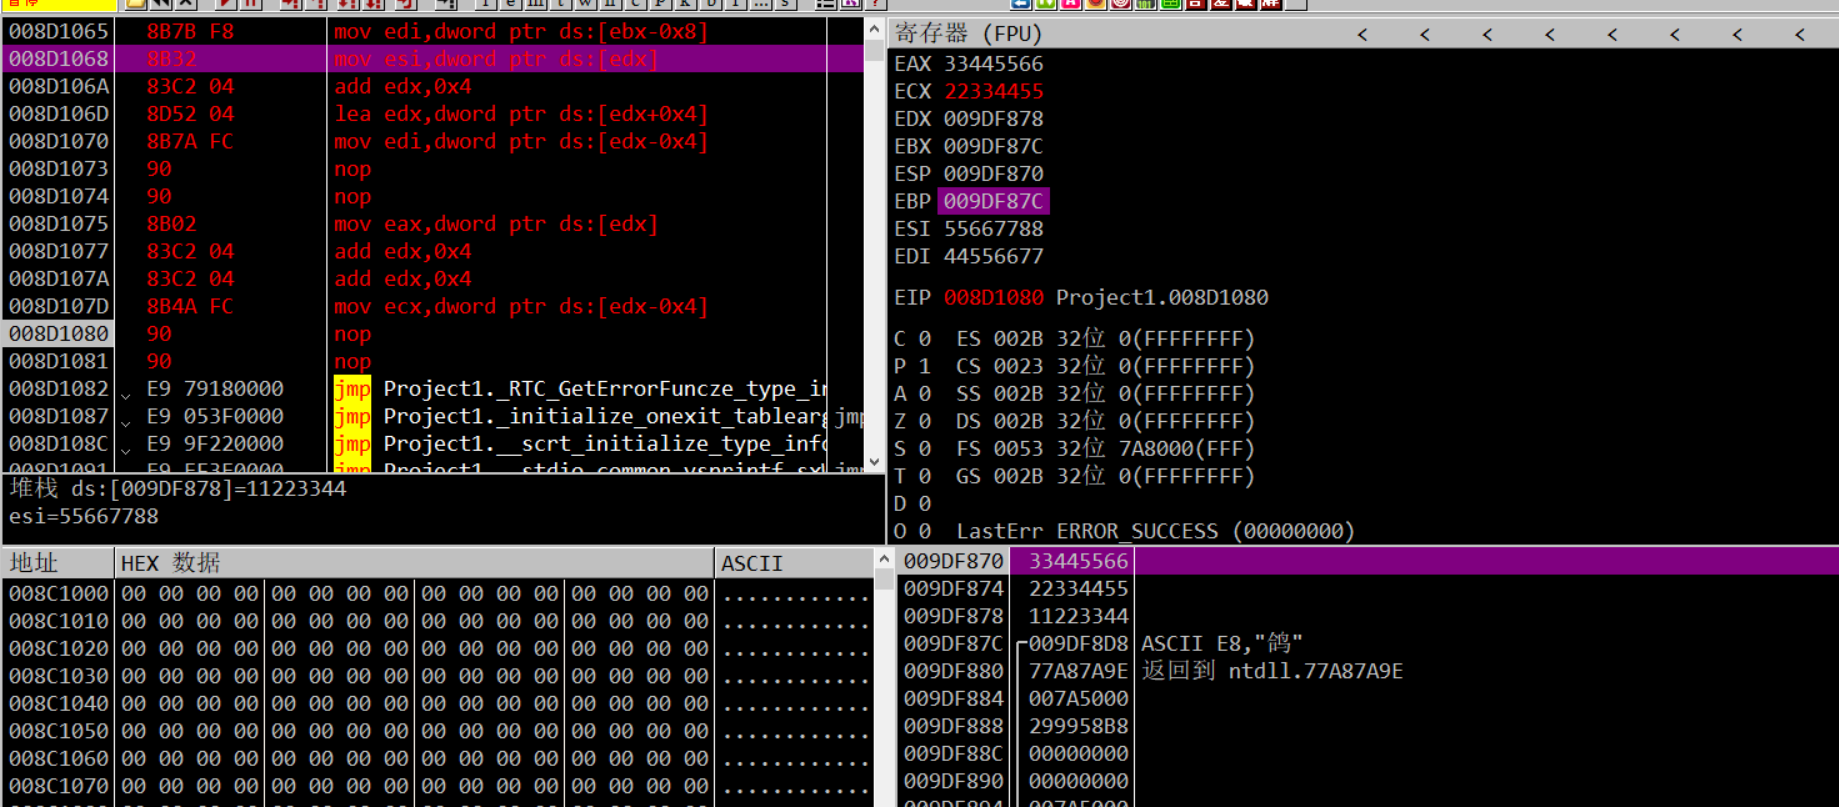This screenshot has height=807, width=1839.
Task: Select stack entry 009DF884 holding 007A5000
Action: [1370, 699]
